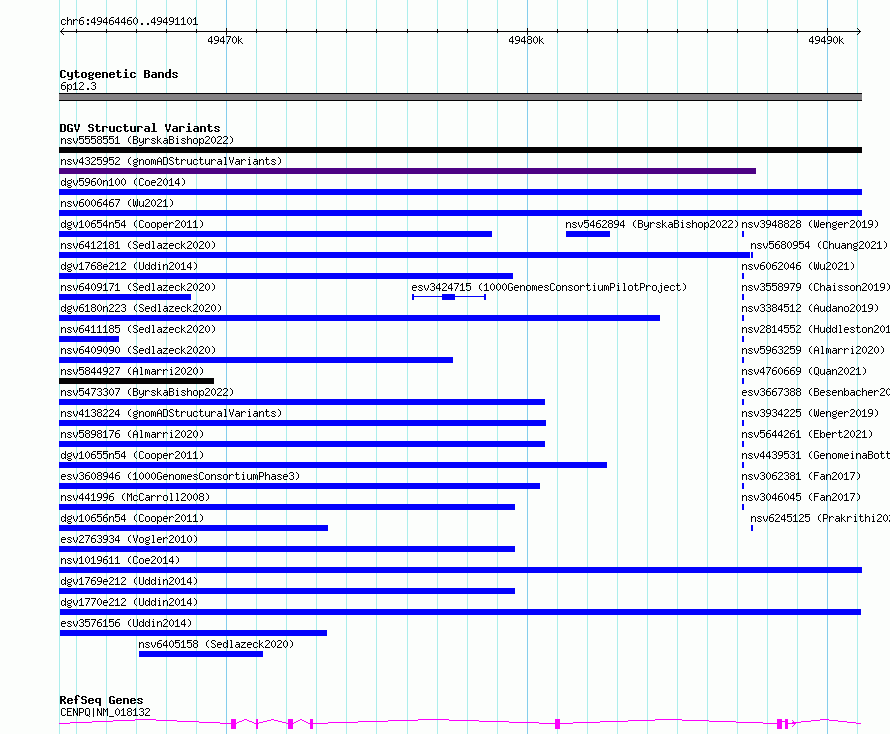Click the black nsv5844927 variant bar
The width and height of the screenshot is (890, 734).
click(136, 381)
